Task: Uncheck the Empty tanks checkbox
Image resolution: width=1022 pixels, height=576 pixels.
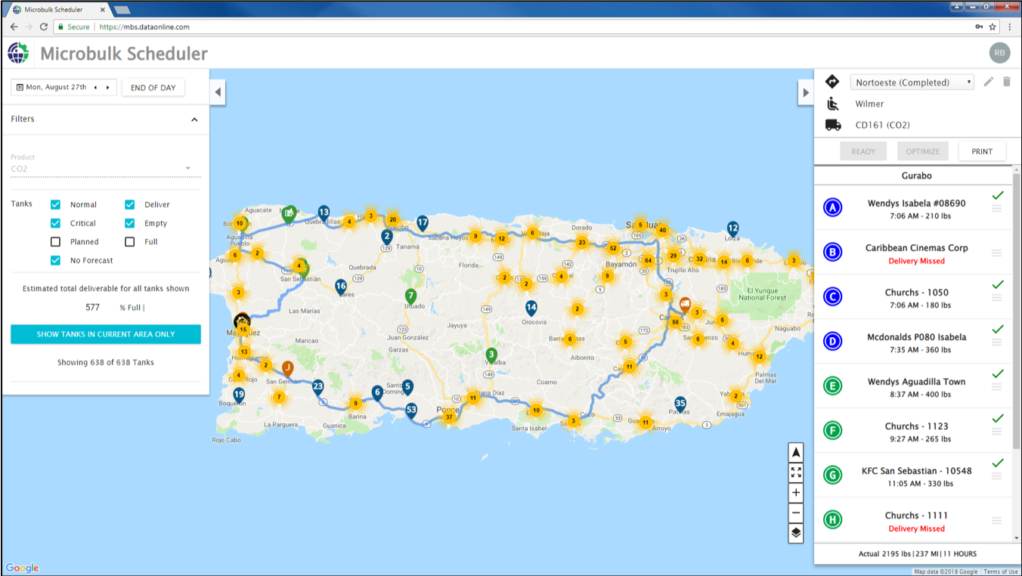Action: pos(130,223)
